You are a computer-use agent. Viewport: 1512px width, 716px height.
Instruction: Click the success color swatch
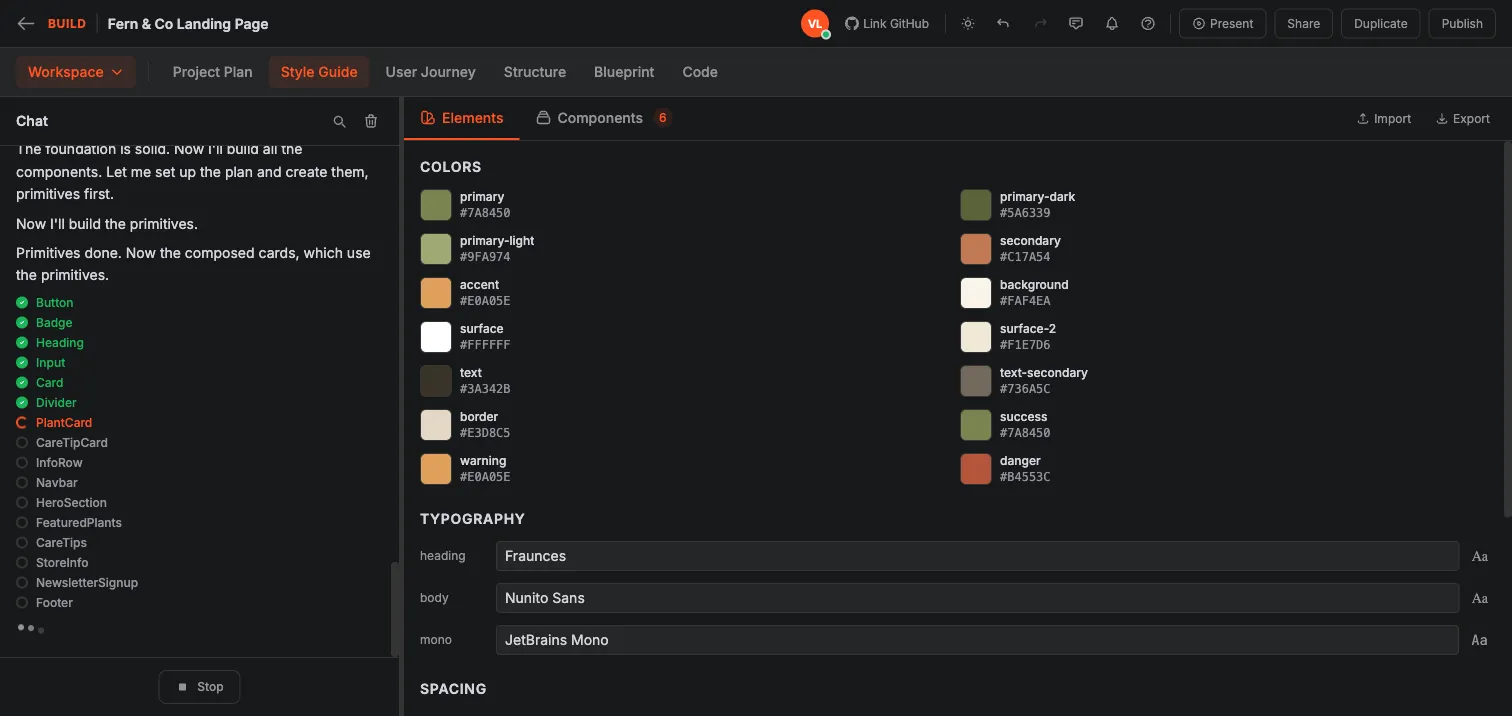(x=976, y=425)
